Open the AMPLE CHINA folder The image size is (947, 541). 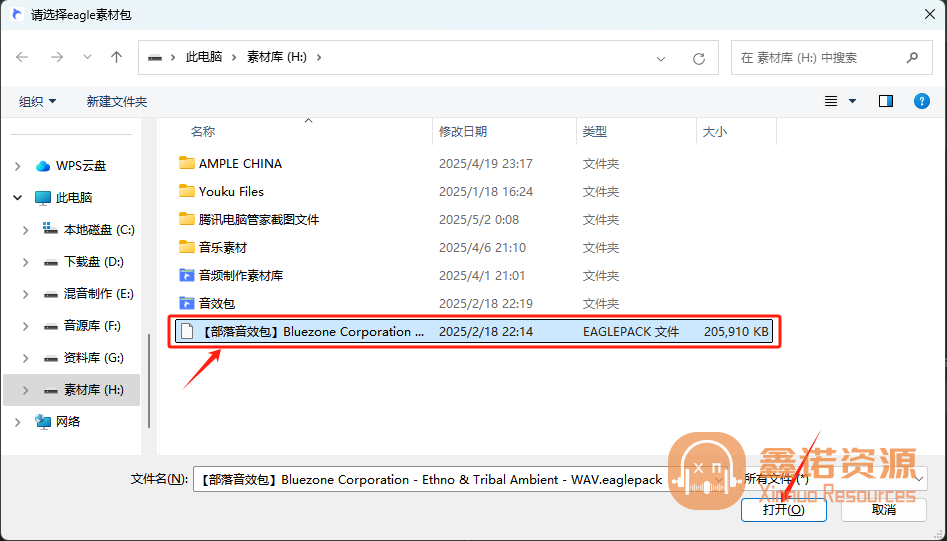coord(240,163)
